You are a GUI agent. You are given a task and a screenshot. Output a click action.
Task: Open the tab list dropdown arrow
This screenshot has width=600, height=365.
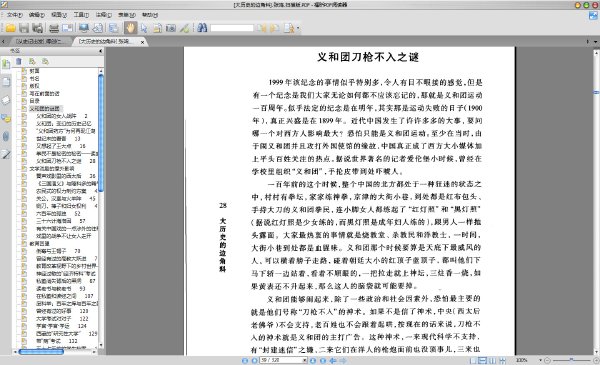595,42
